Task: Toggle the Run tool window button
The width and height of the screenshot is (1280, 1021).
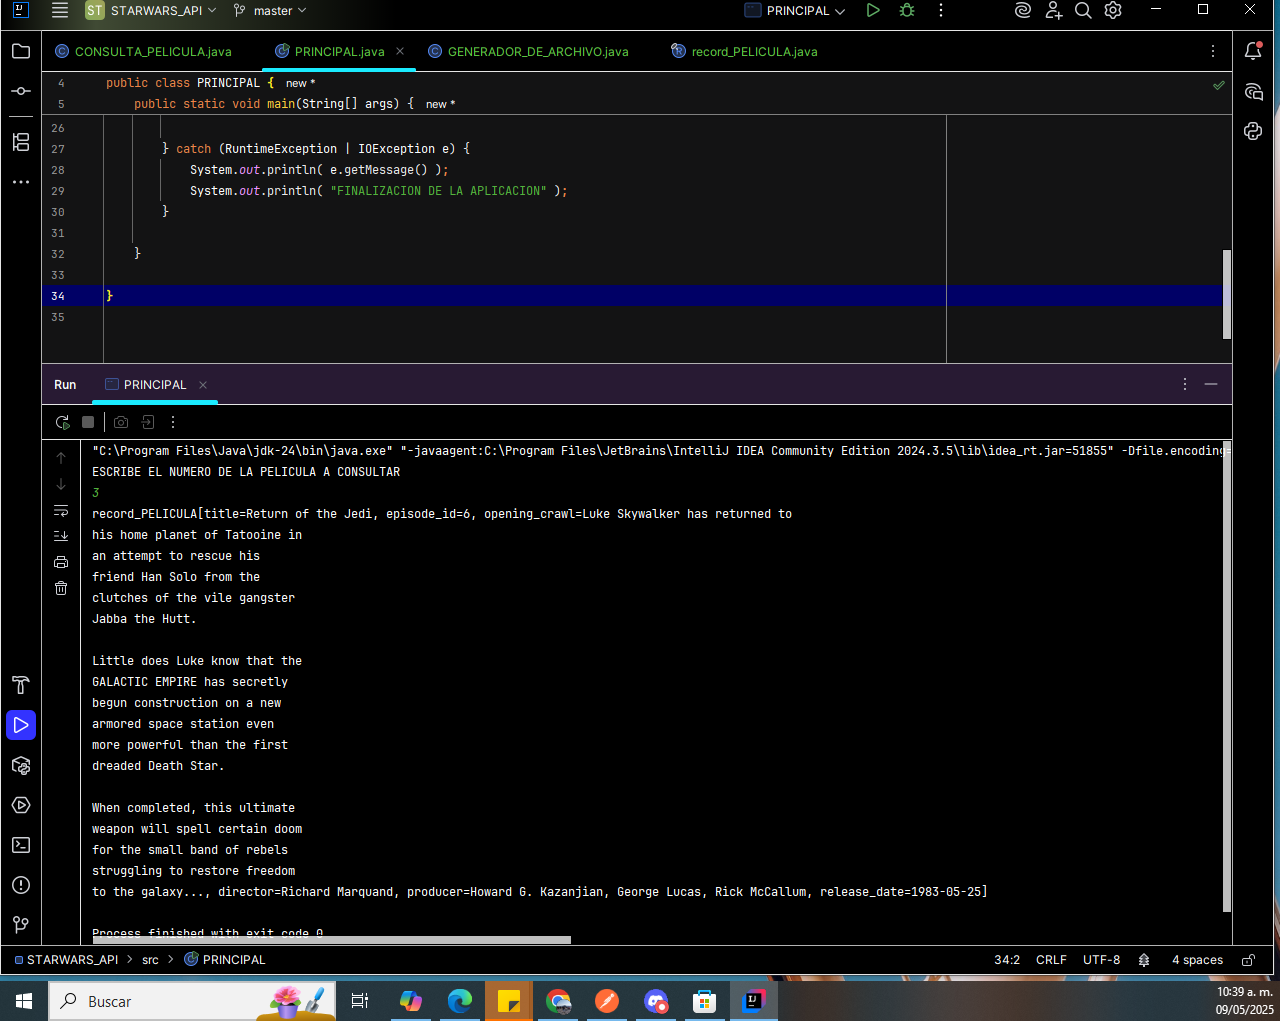Action: click(21, 725)
